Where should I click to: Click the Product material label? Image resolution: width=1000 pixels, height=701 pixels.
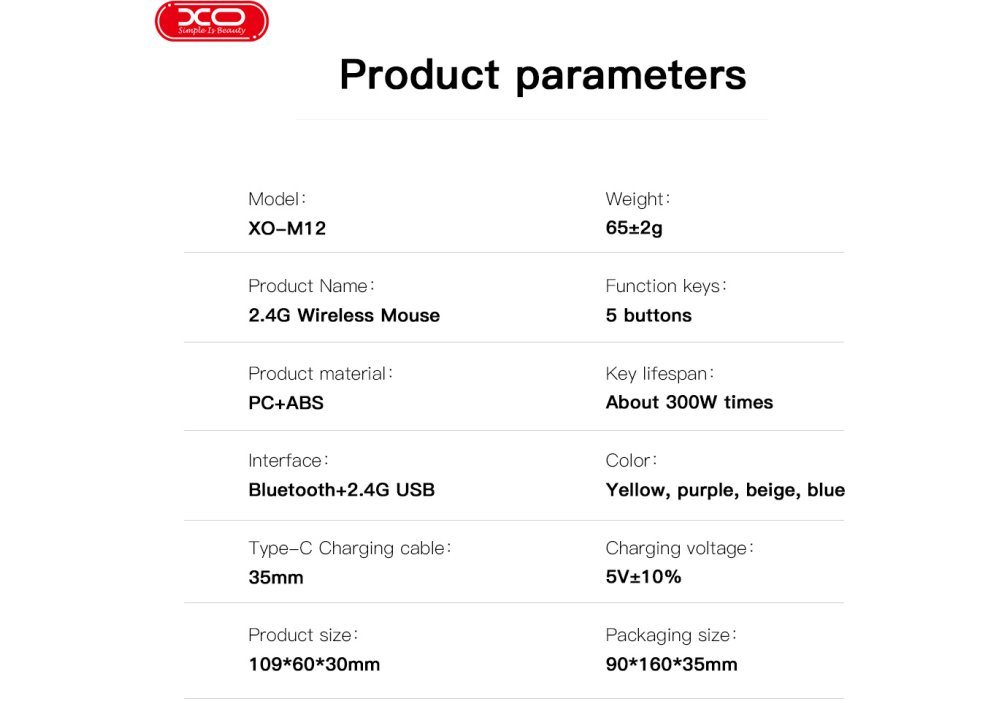321,373
